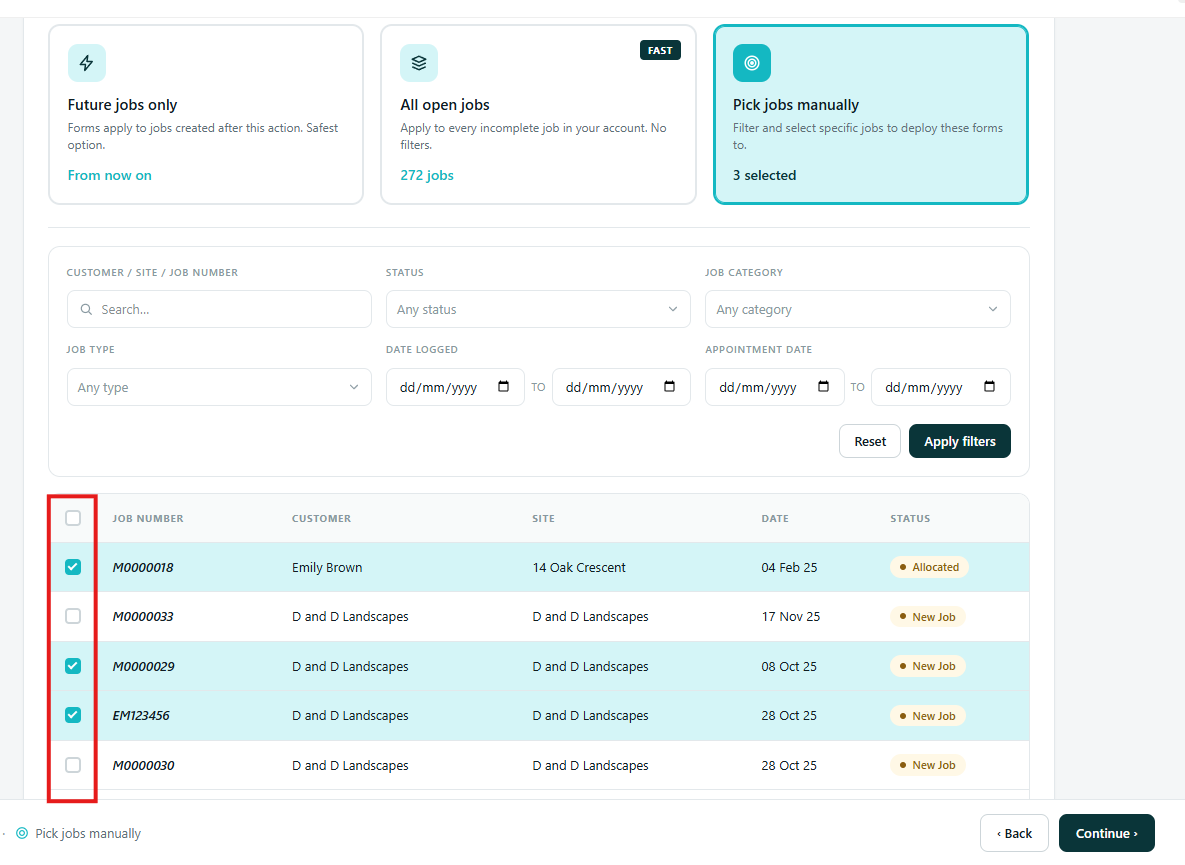The height and width of the screenshot is (865, 1185).
Task: Tick the checkbox for job M0000030
Action: click(73, 765)
